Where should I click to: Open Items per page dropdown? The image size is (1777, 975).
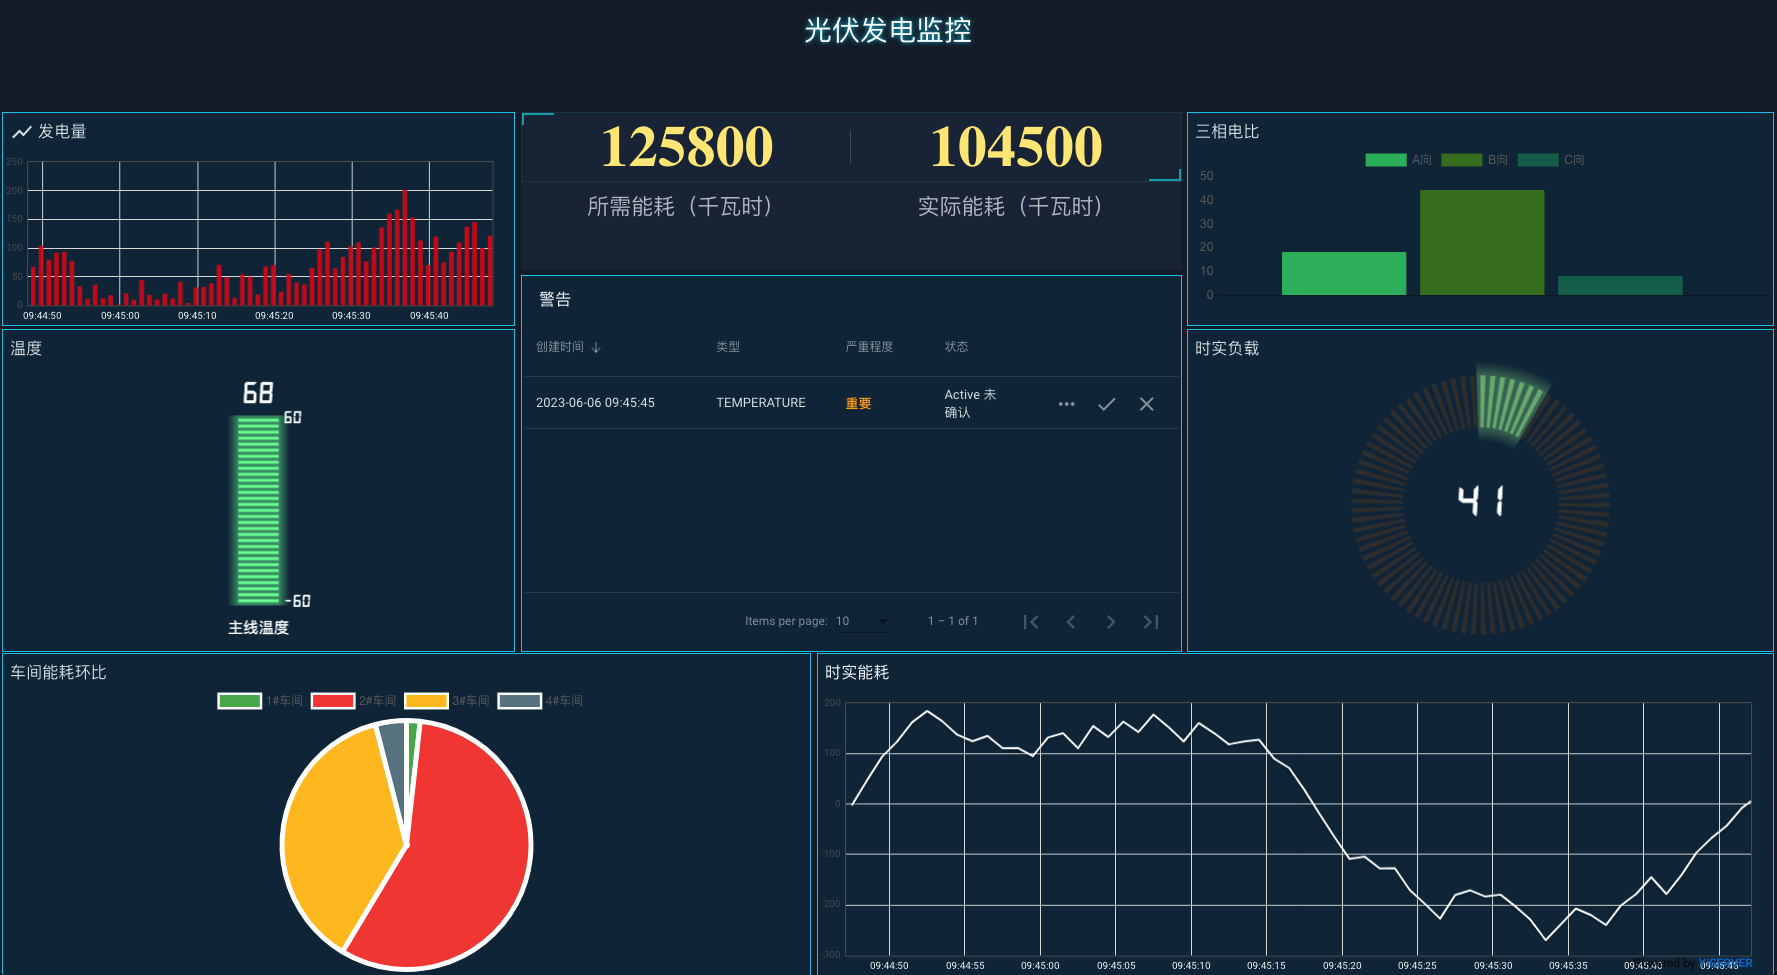click(x=862, y=621)
